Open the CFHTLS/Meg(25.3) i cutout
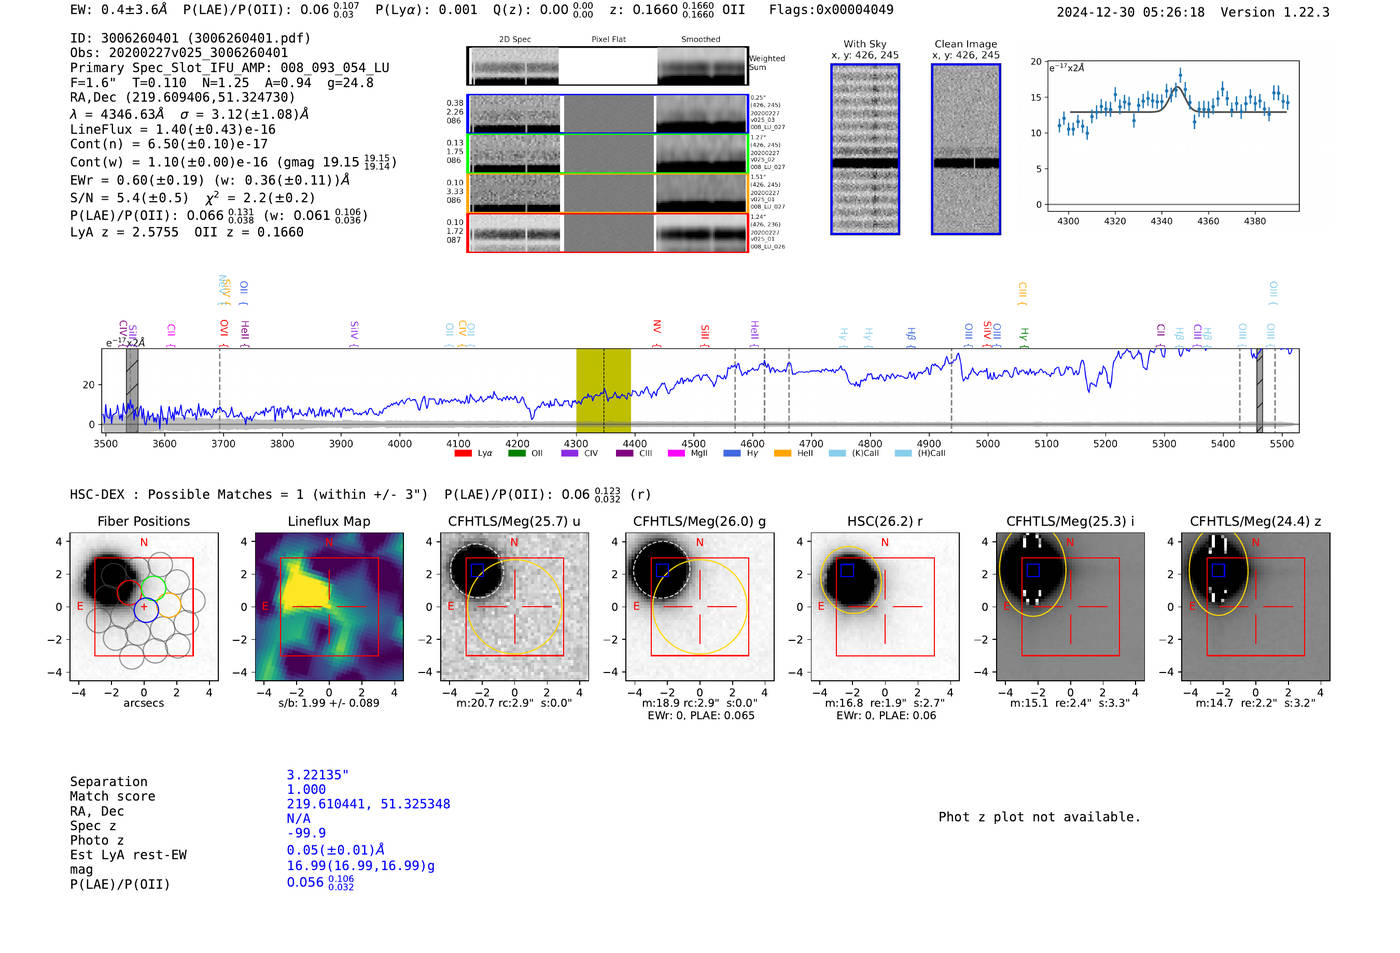 pos(1070,606)
